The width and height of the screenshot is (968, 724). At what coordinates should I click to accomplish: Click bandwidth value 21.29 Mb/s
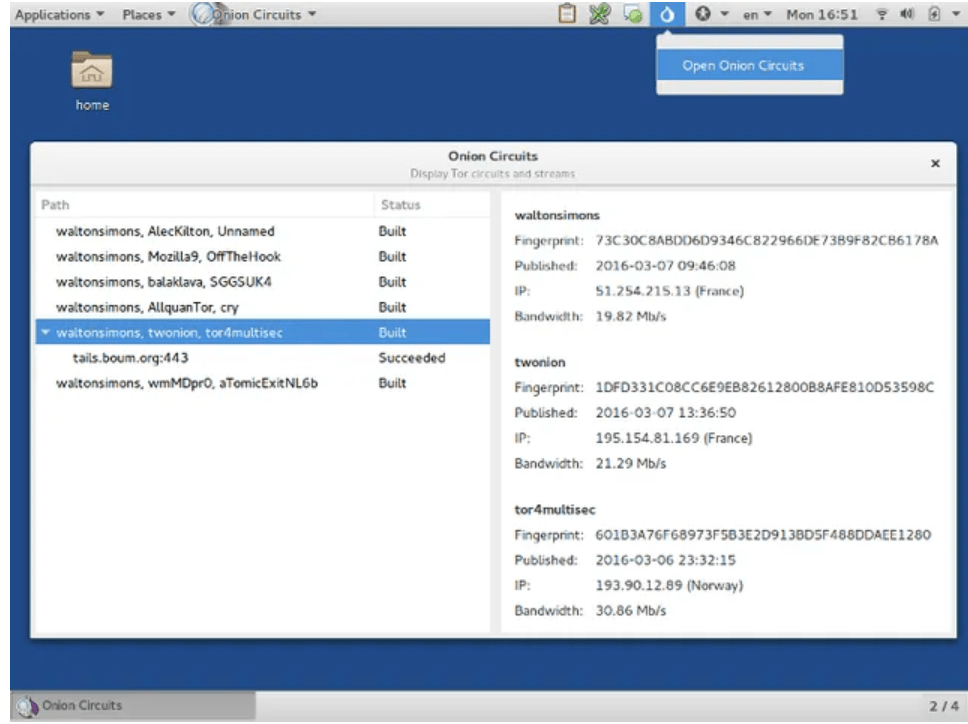pos(631,464)
